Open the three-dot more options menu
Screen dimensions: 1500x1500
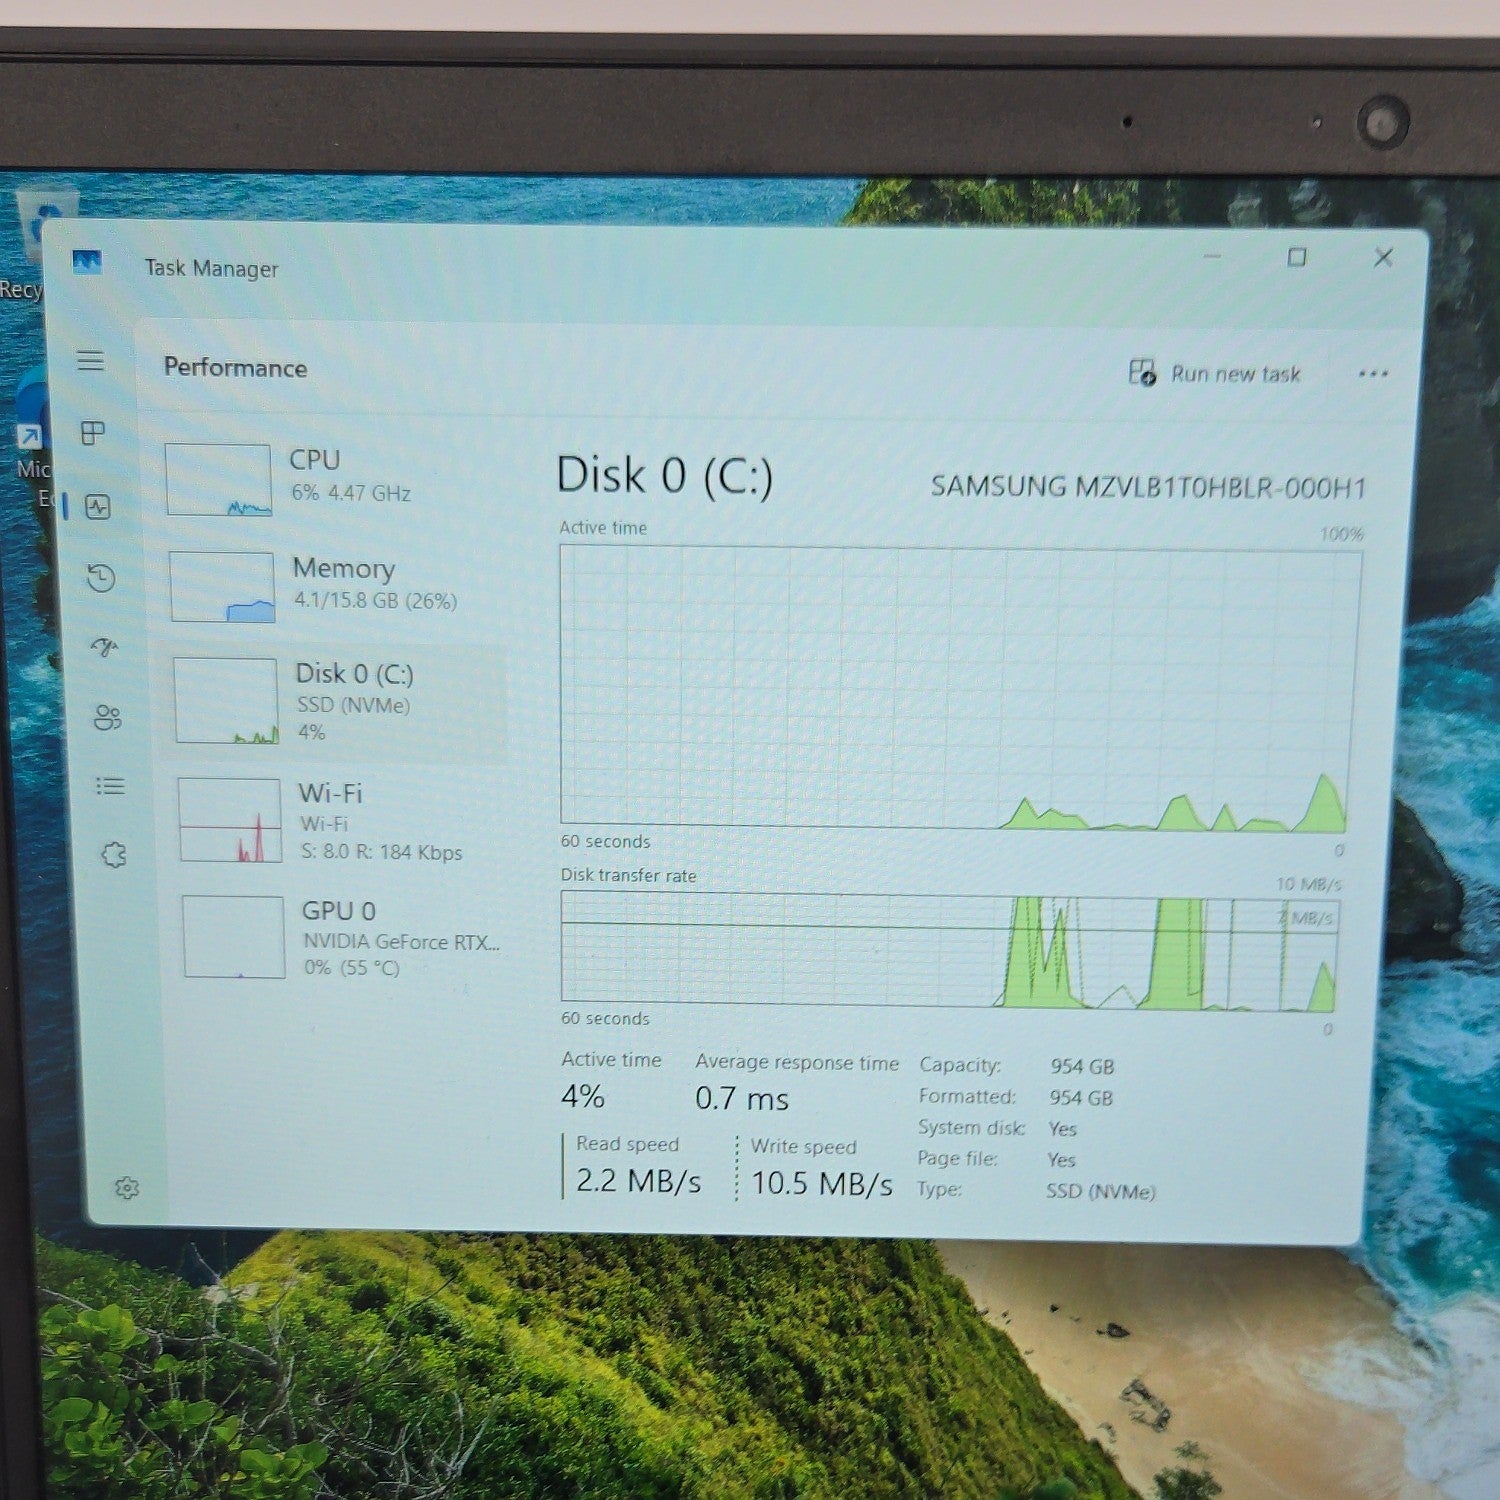[1373, 374]
